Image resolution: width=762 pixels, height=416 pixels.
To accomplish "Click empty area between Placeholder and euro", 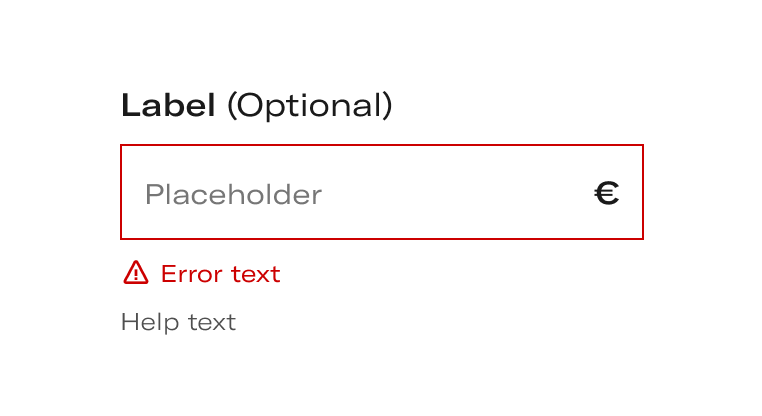I will pyautogui.click(x=457, y=193).
